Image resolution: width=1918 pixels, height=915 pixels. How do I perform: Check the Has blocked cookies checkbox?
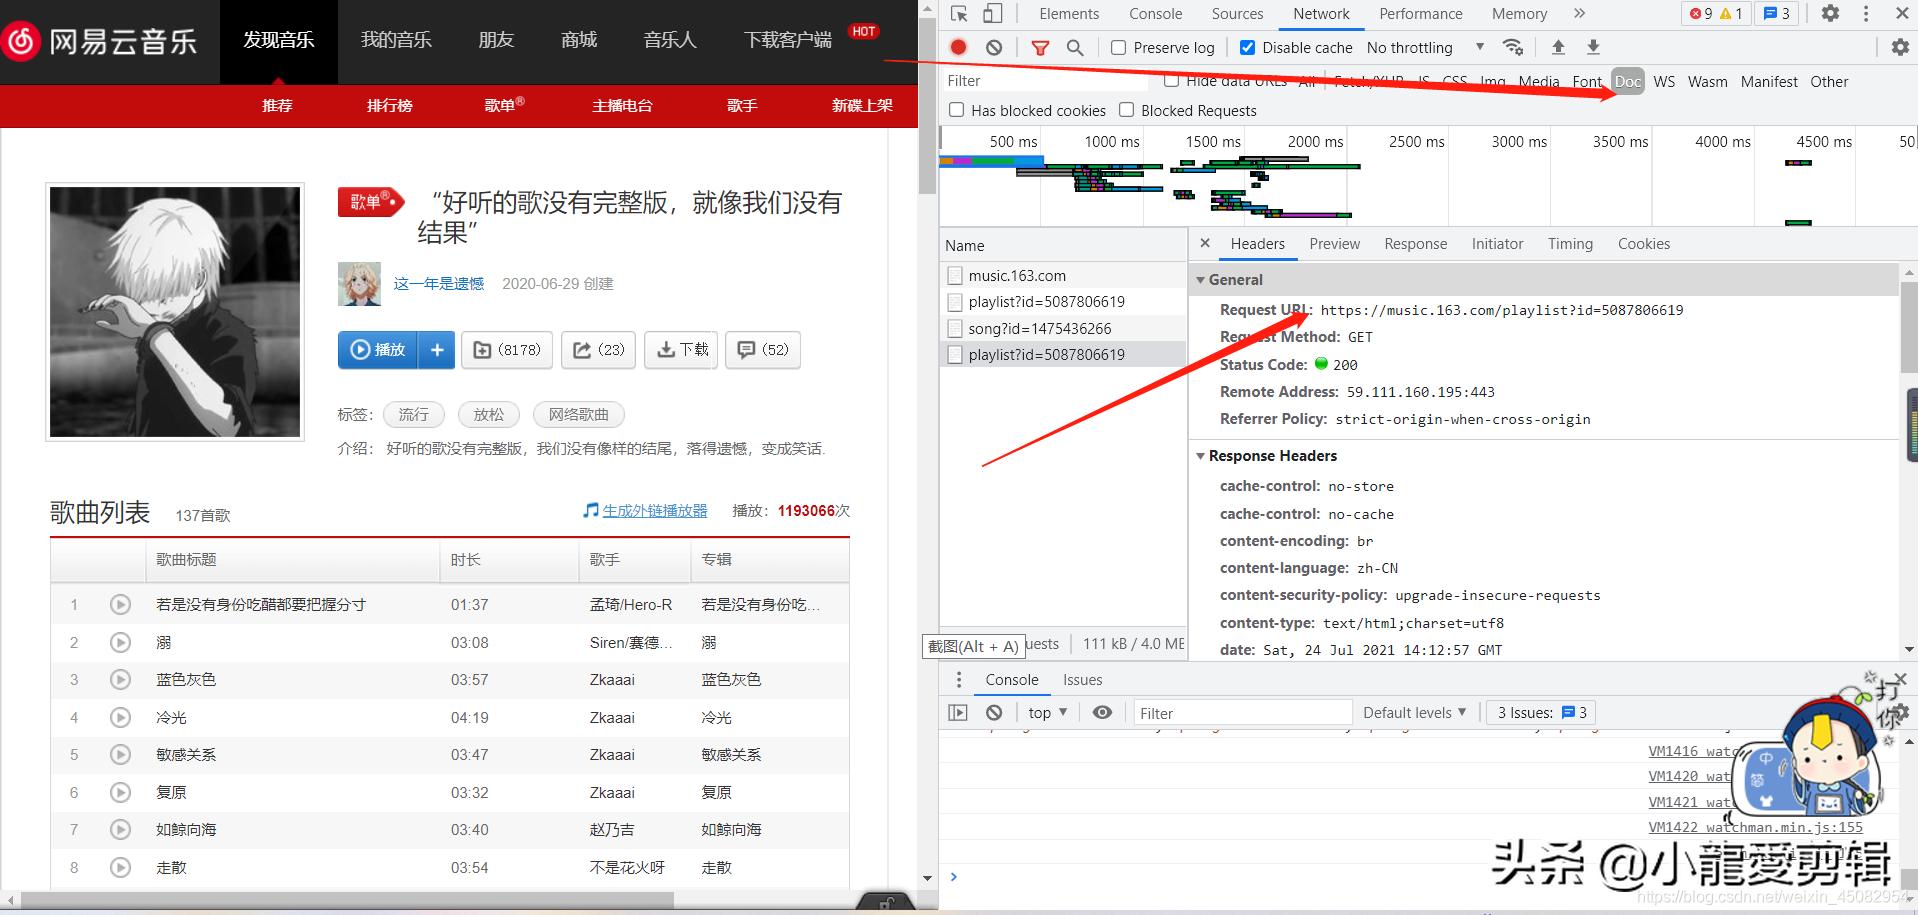(956, 110)
